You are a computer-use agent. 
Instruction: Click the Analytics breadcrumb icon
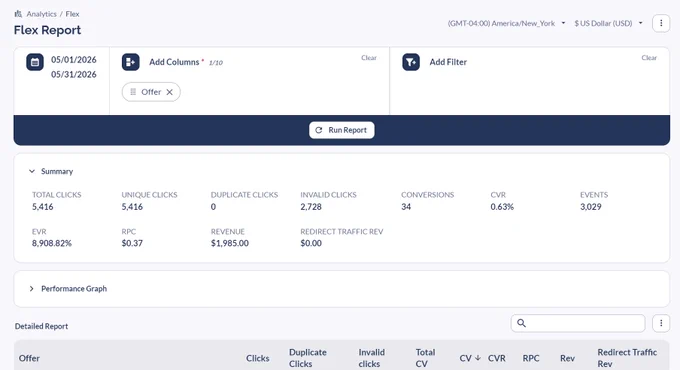(18, 14)
